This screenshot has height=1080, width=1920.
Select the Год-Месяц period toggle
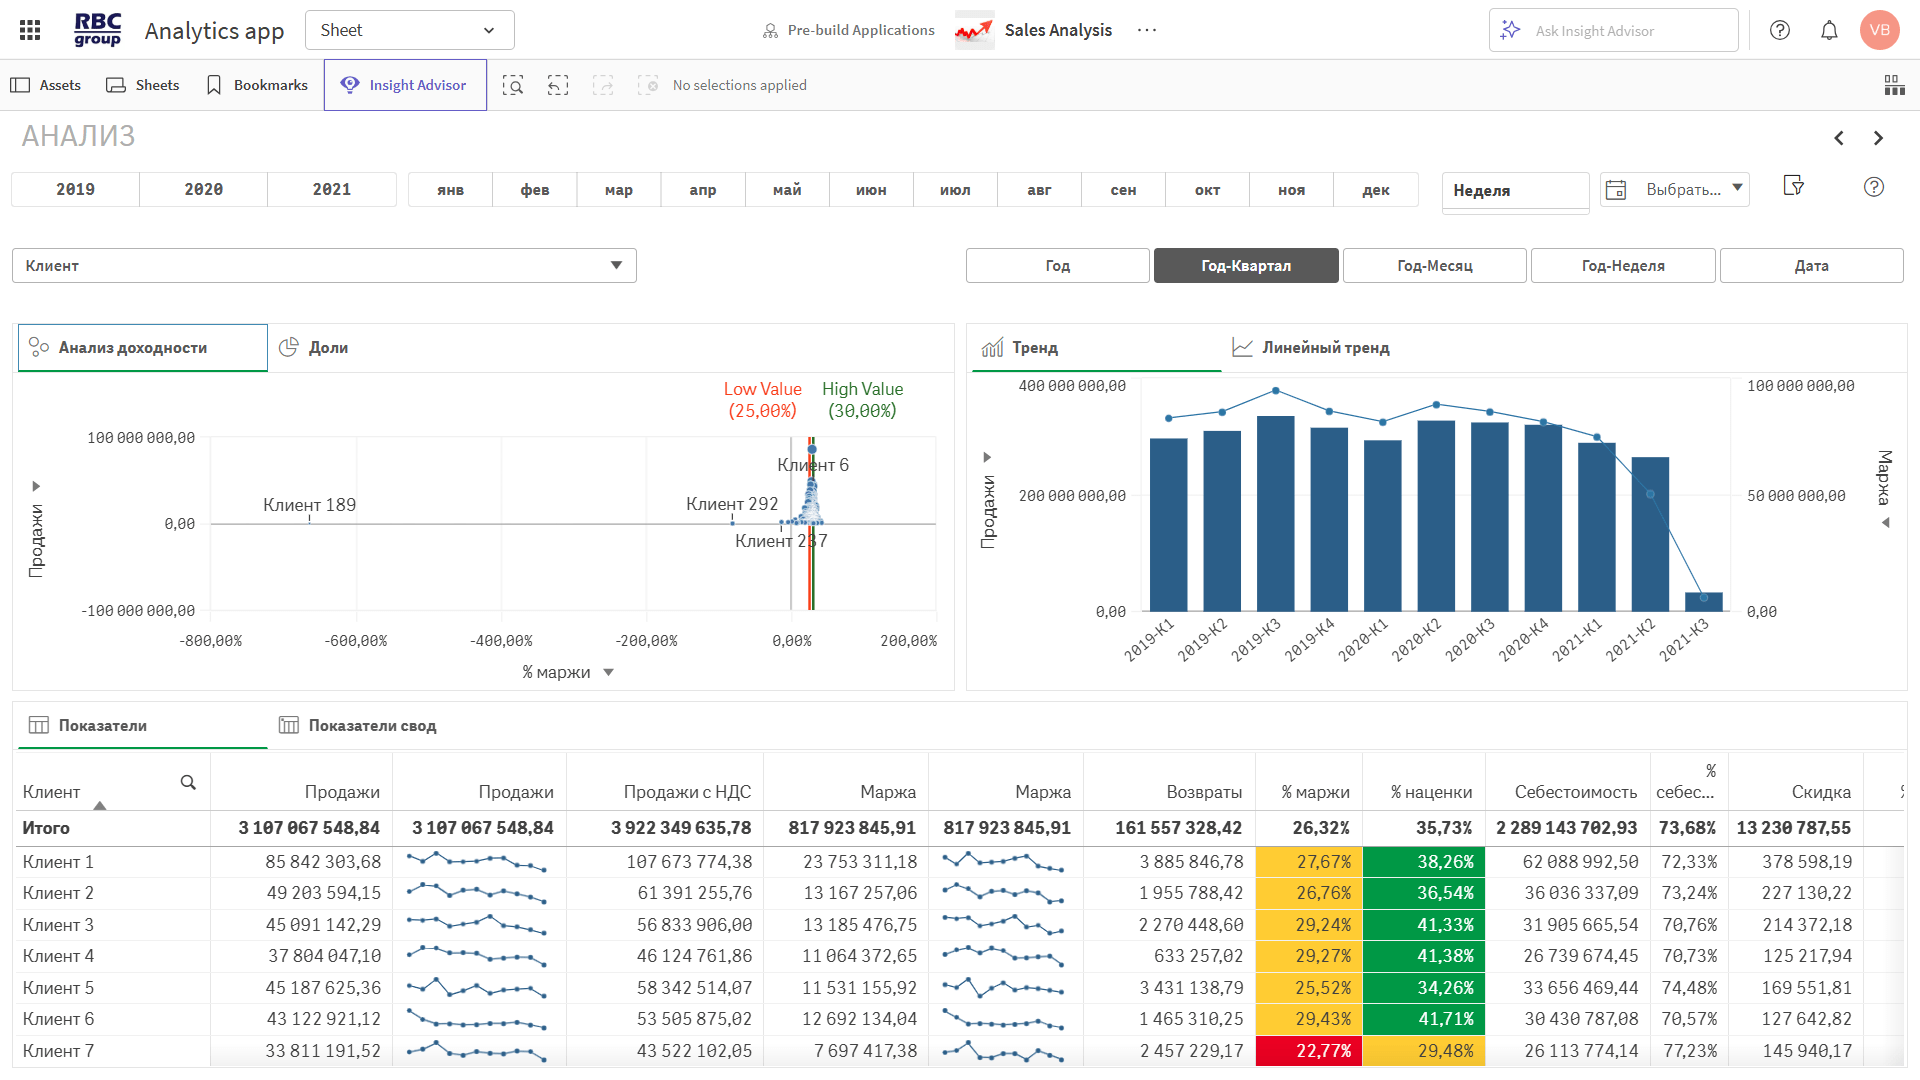(x=1434, y=266)
